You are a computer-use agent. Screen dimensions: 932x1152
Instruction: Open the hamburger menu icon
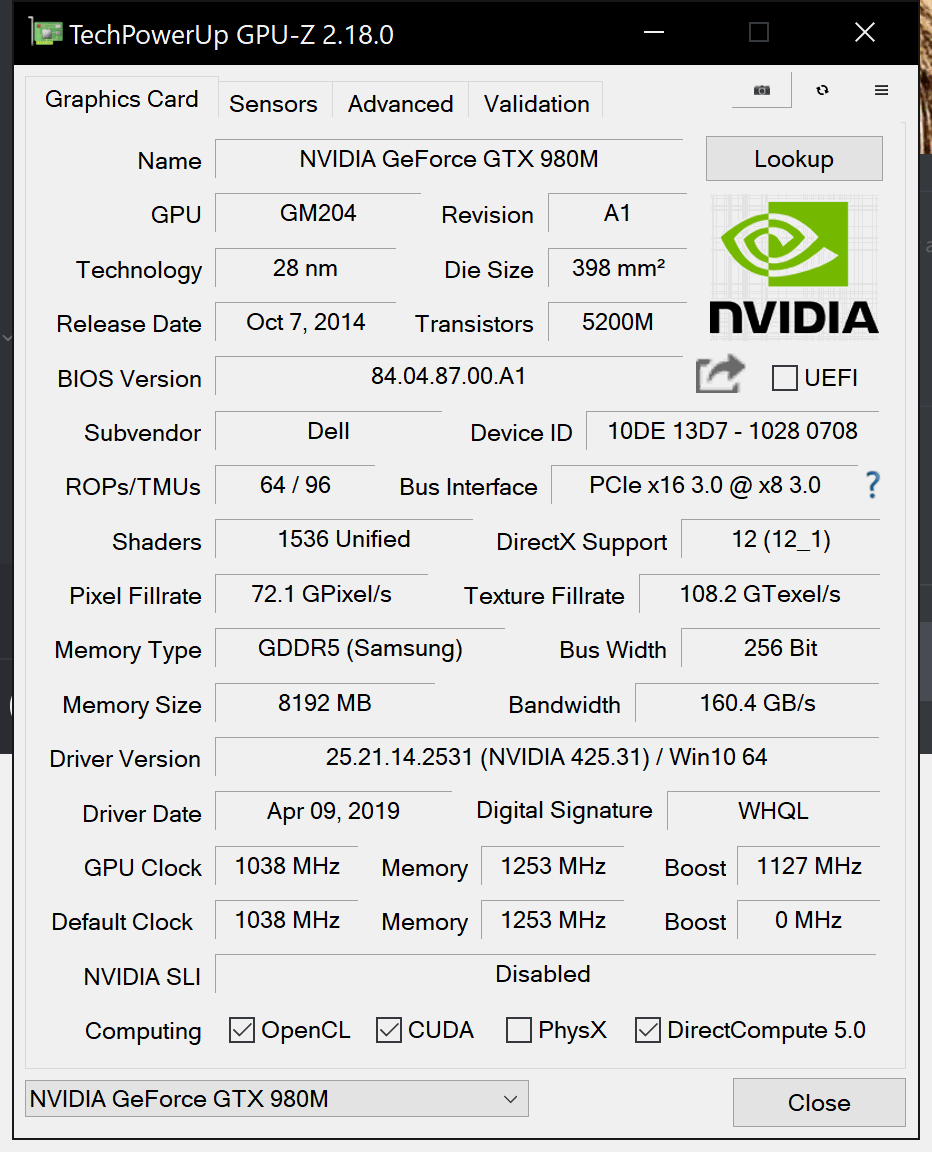click(x=881, y=90)
